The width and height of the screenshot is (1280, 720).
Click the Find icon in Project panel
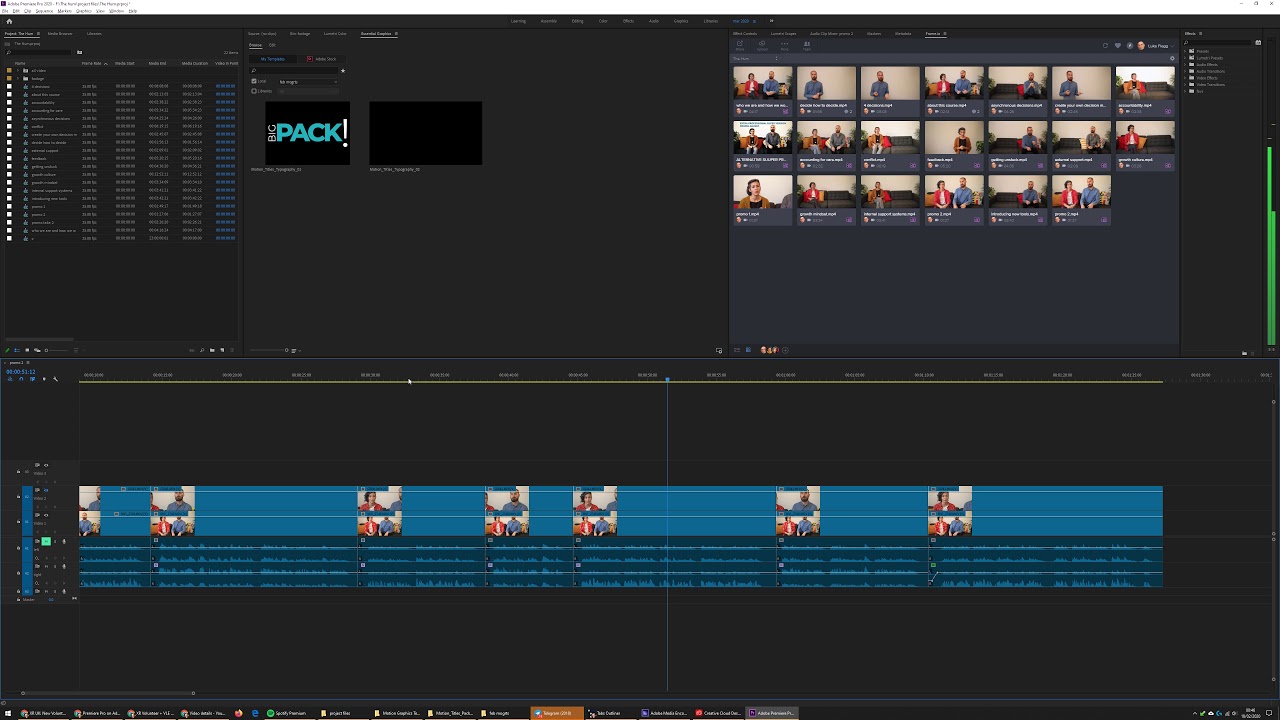(x=202, y=350)
